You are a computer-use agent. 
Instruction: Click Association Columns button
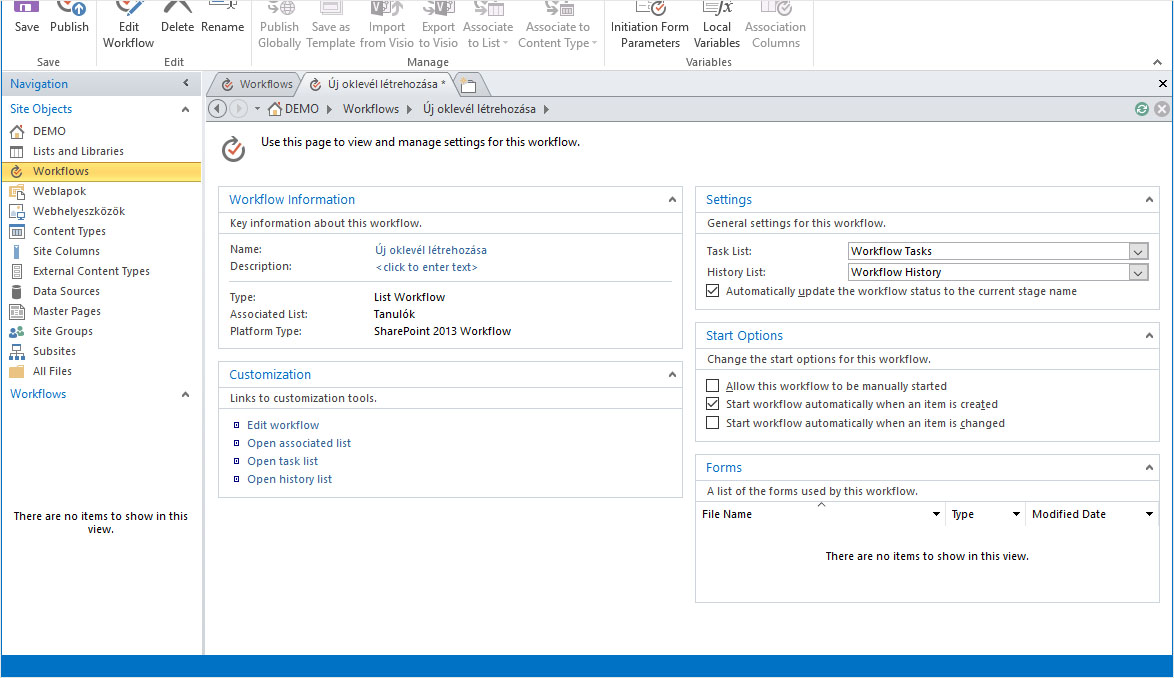coord(775,25)
